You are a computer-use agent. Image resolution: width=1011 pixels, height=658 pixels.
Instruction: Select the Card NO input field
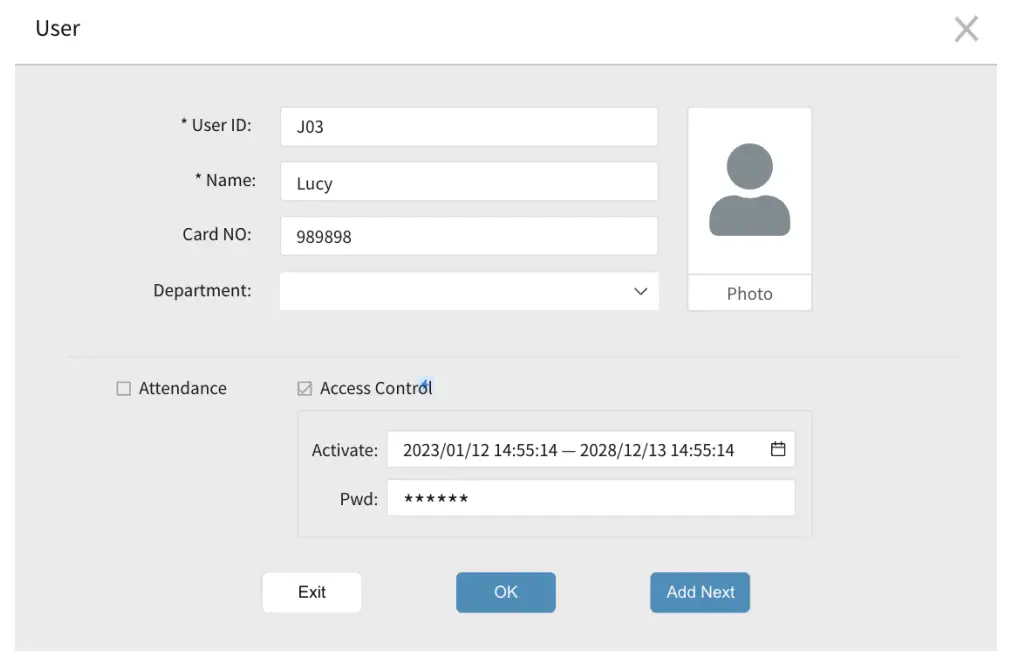pyautogui.click(x=468, y=237)
